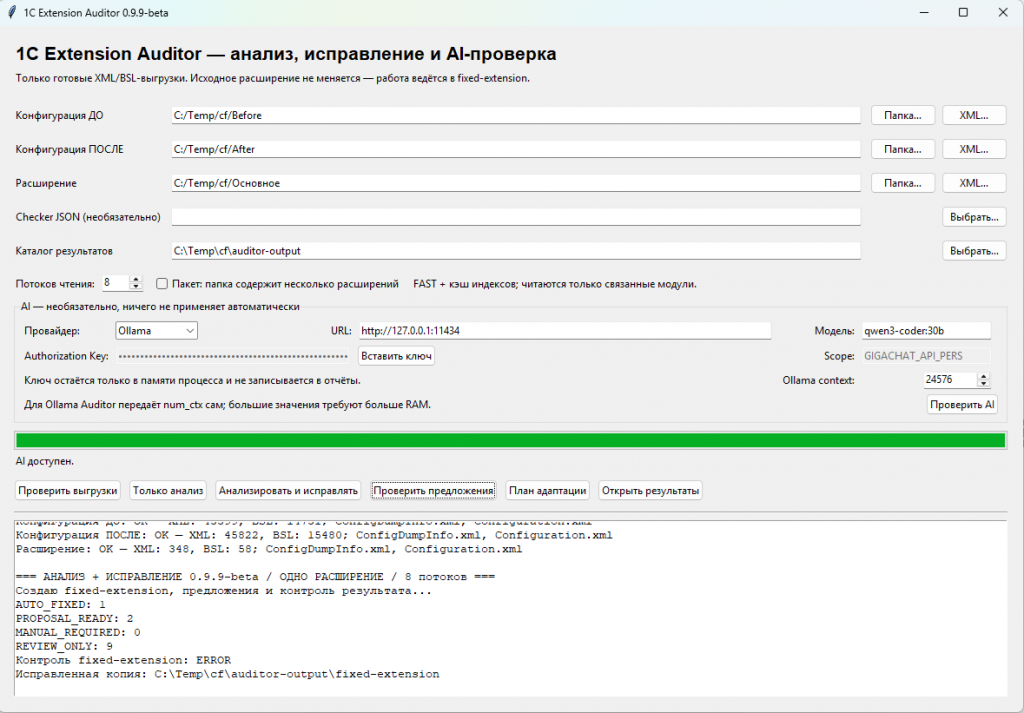Click the 'AI доступен.' status text
1024x713 pixels.
point(44,462)
